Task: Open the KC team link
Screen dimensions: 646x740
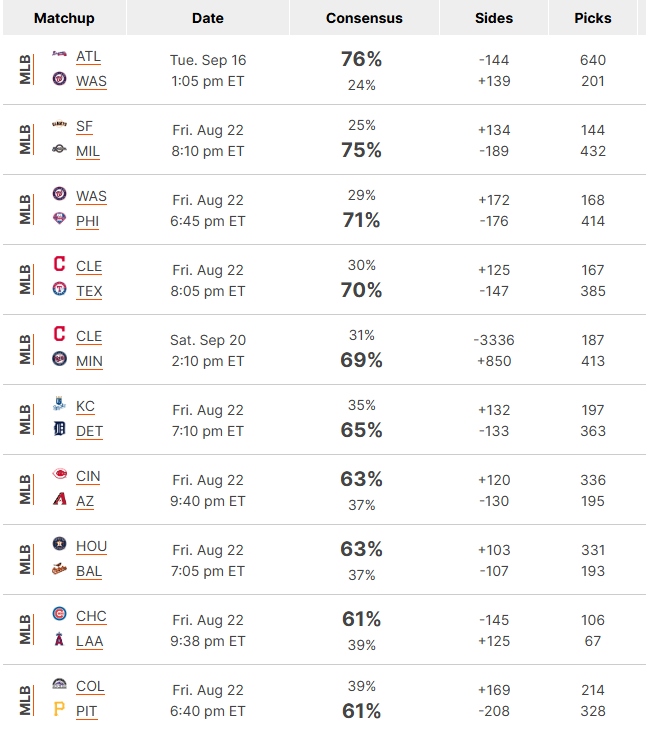Action: point(85,406)
